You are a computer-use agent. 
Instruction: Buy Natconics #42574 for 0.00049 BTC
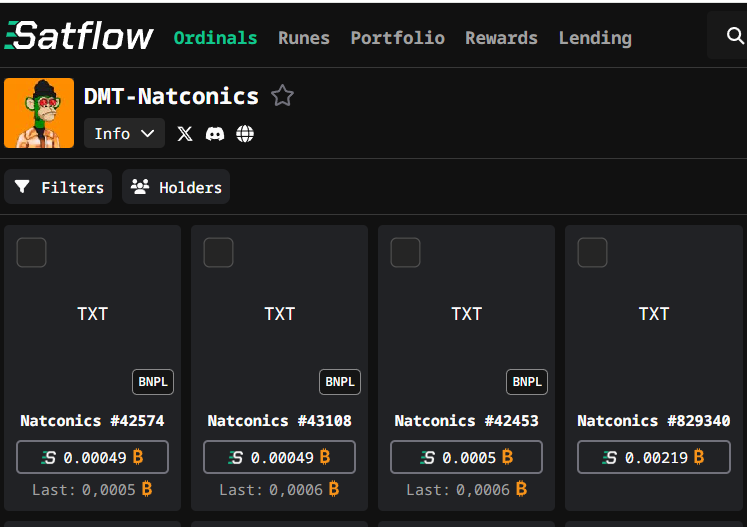(x=92, y=457)
